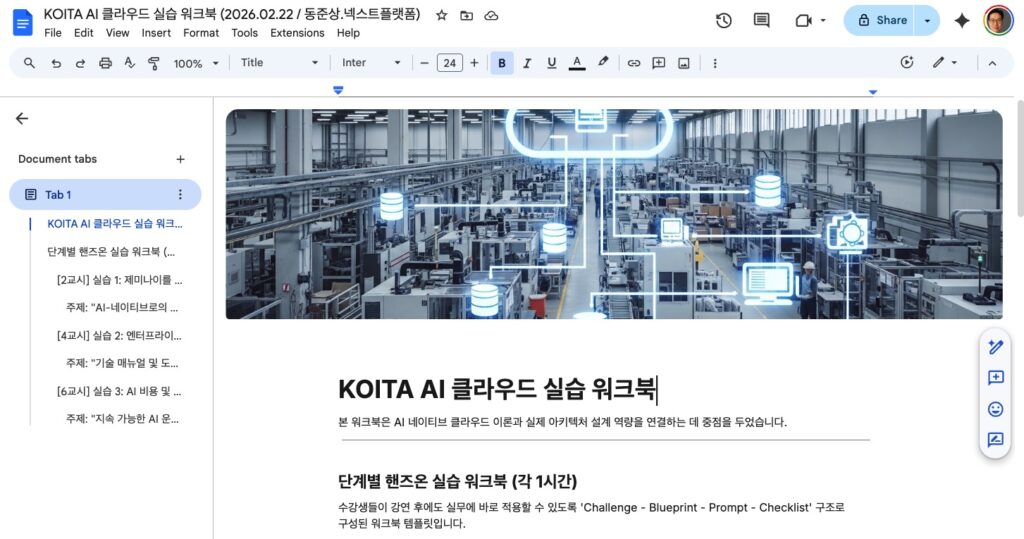Image resolution: width=1024 pixels, height=539 pixels.
Task: Add a comment from toolbar
Action: coord(658,63)
